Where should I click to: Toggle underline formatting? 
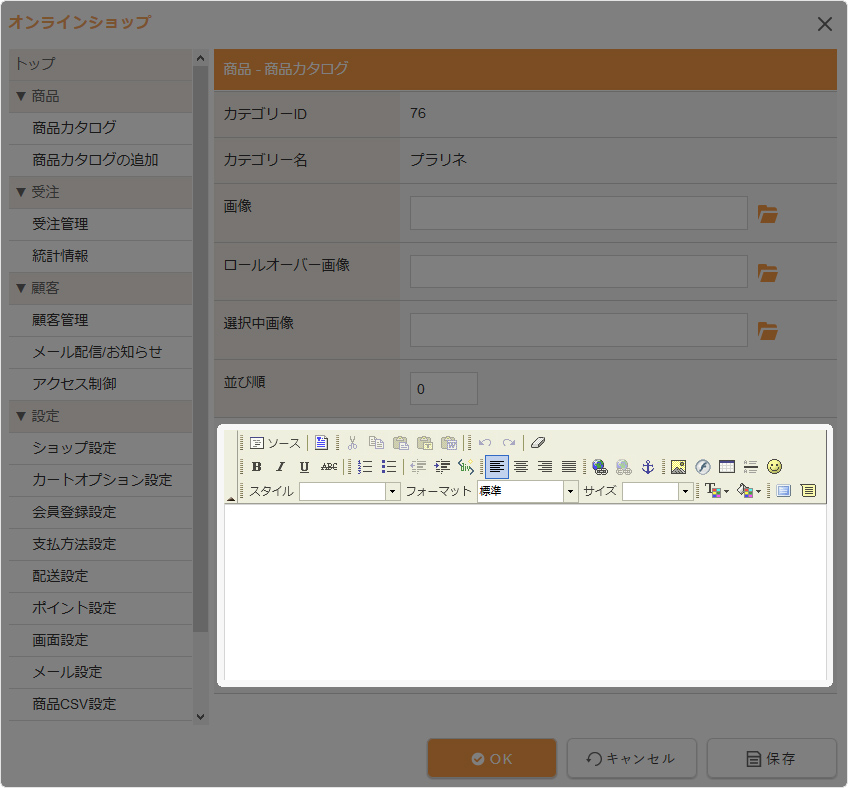(x=304, y=467)
